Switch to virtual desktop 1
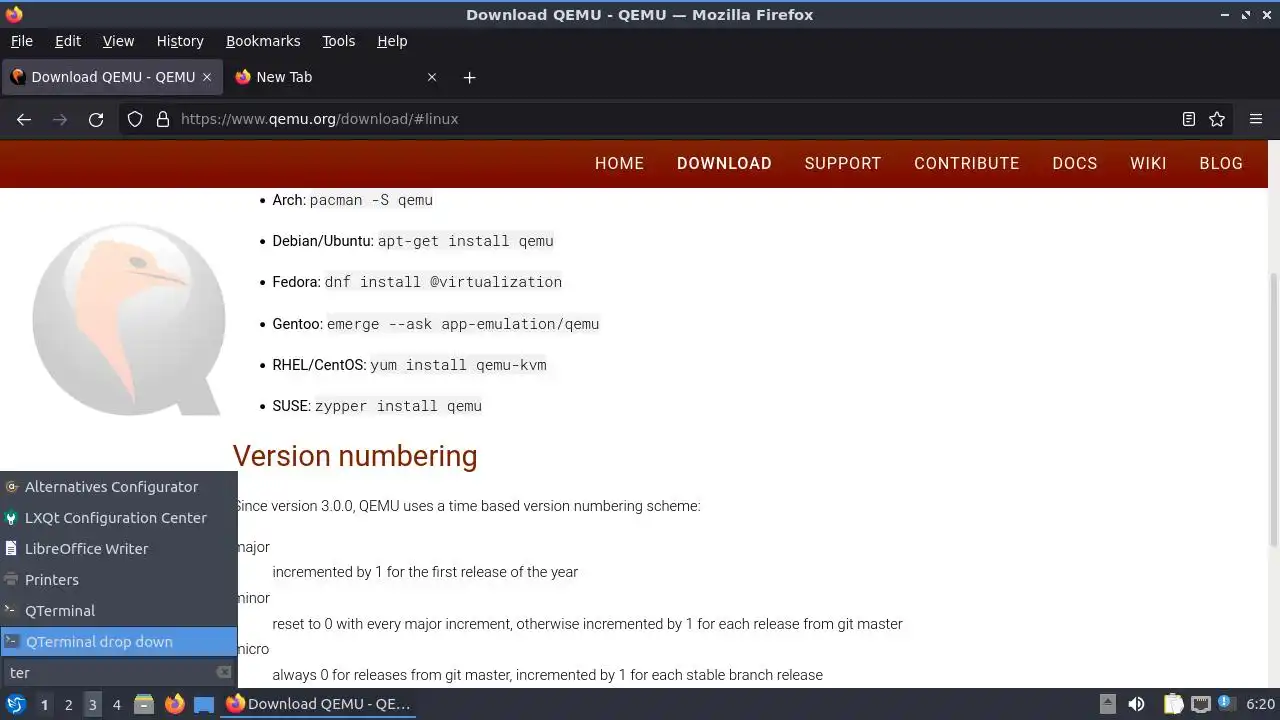 point(44,705)
